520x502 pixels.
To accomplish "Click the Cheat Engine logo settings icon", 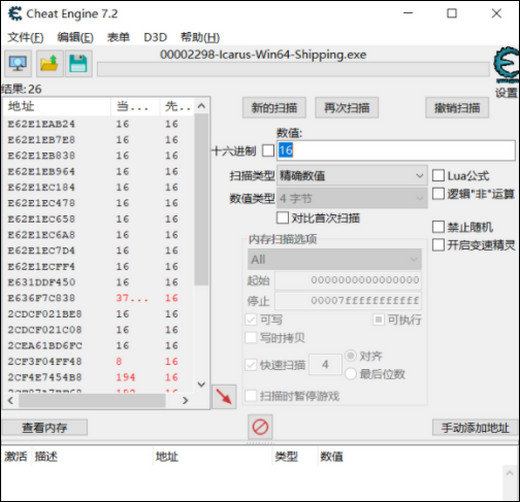I will click(506, 65).
